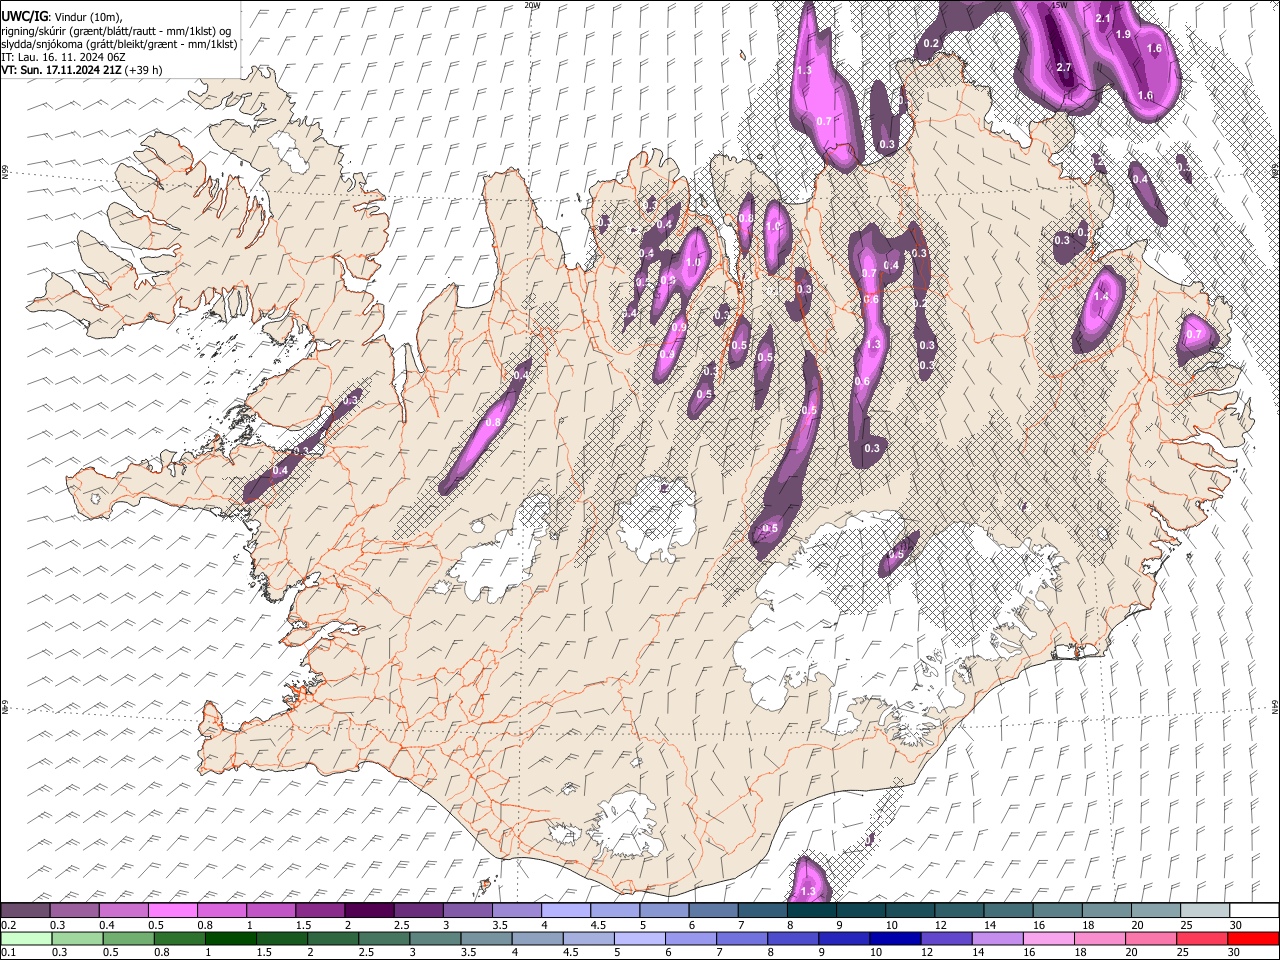Click the white swatch at 30 in the upper scale
1280x960 pixels.
1254,910
